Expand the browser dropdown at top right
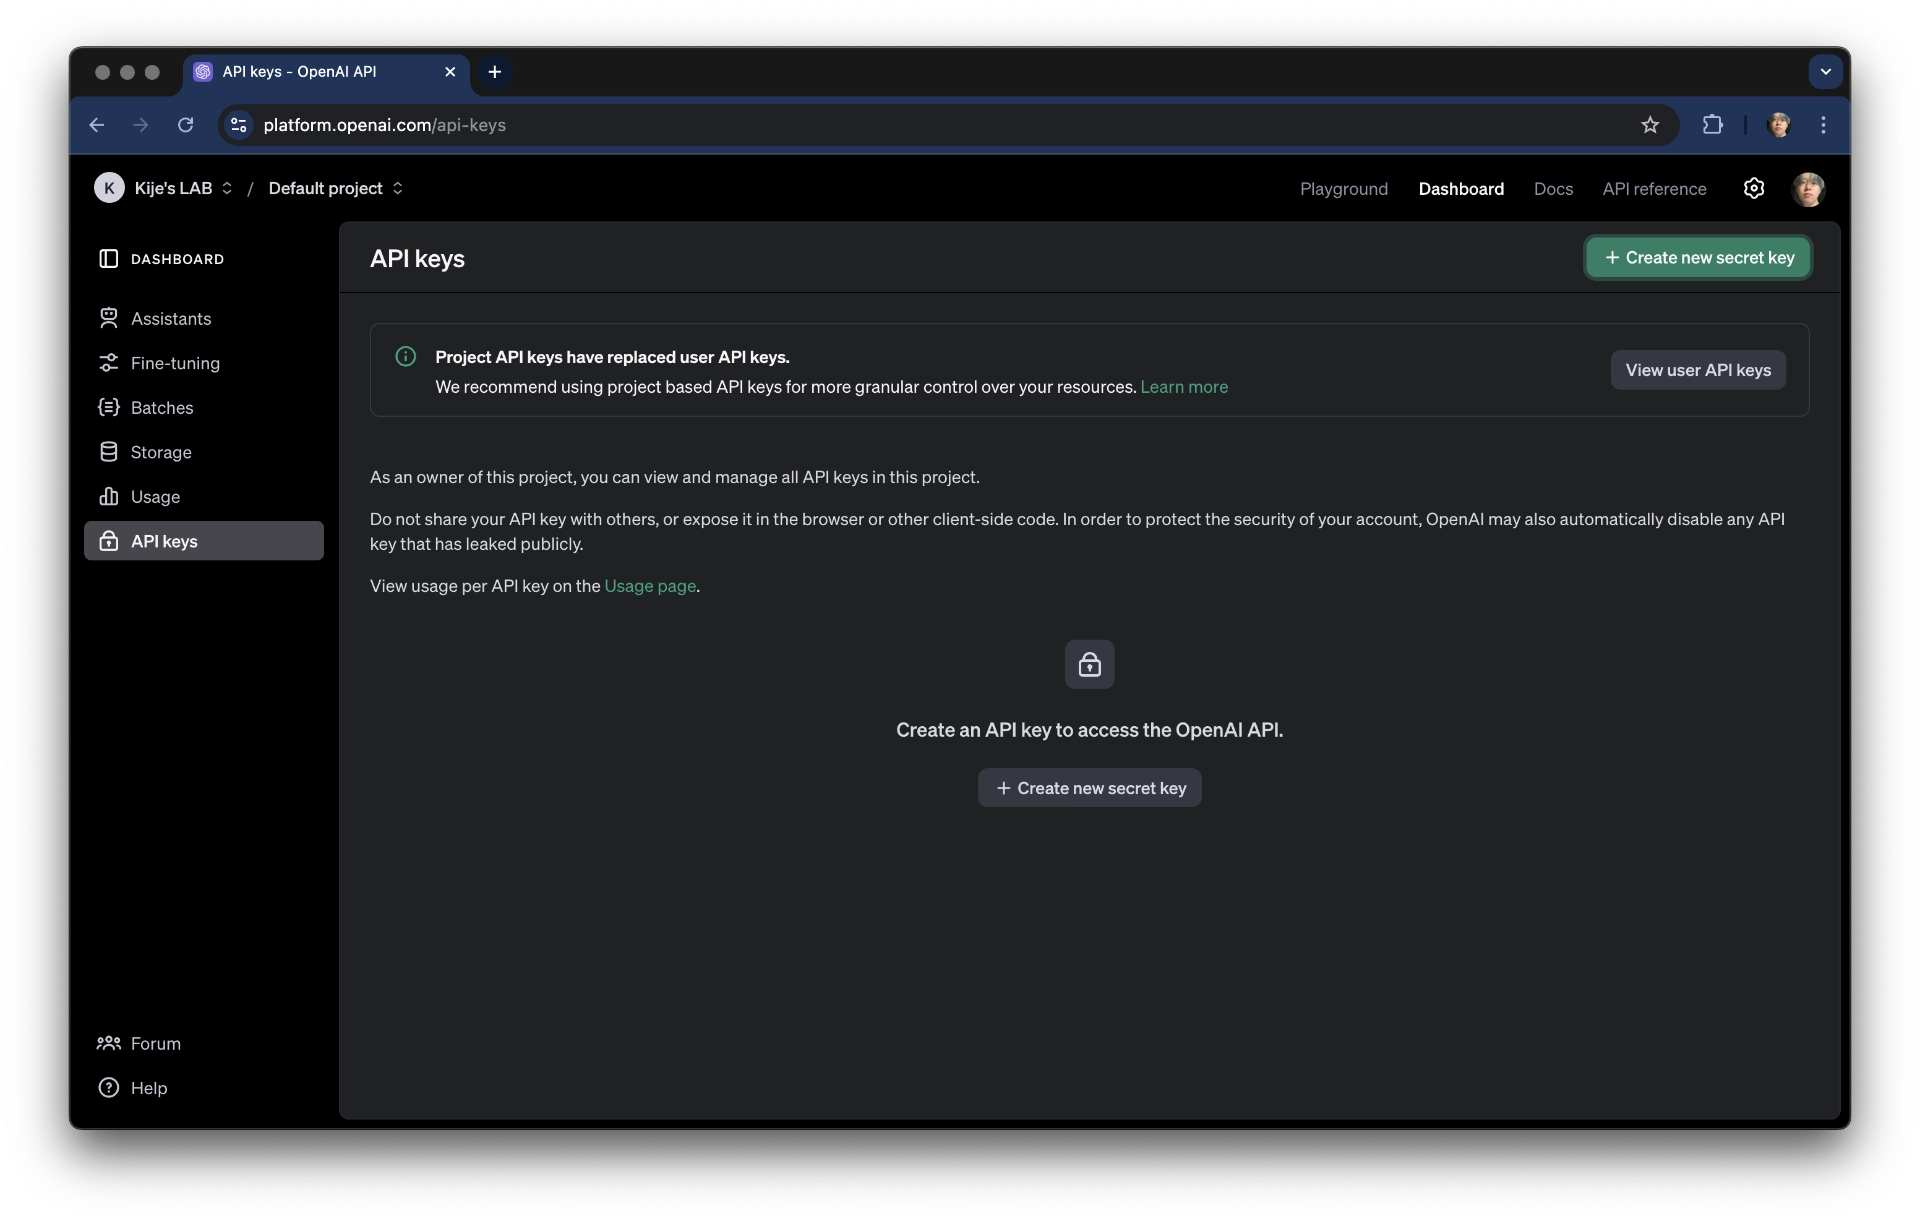 coord(1825,71)
